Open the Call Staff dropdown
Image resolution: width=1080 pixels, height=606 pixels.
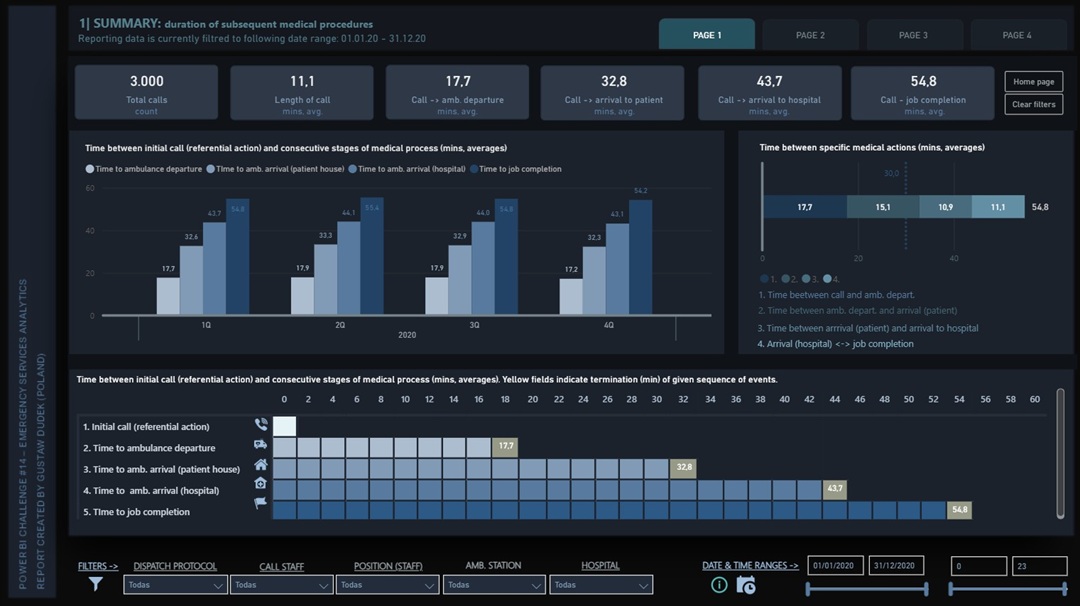tap(281, 585)
